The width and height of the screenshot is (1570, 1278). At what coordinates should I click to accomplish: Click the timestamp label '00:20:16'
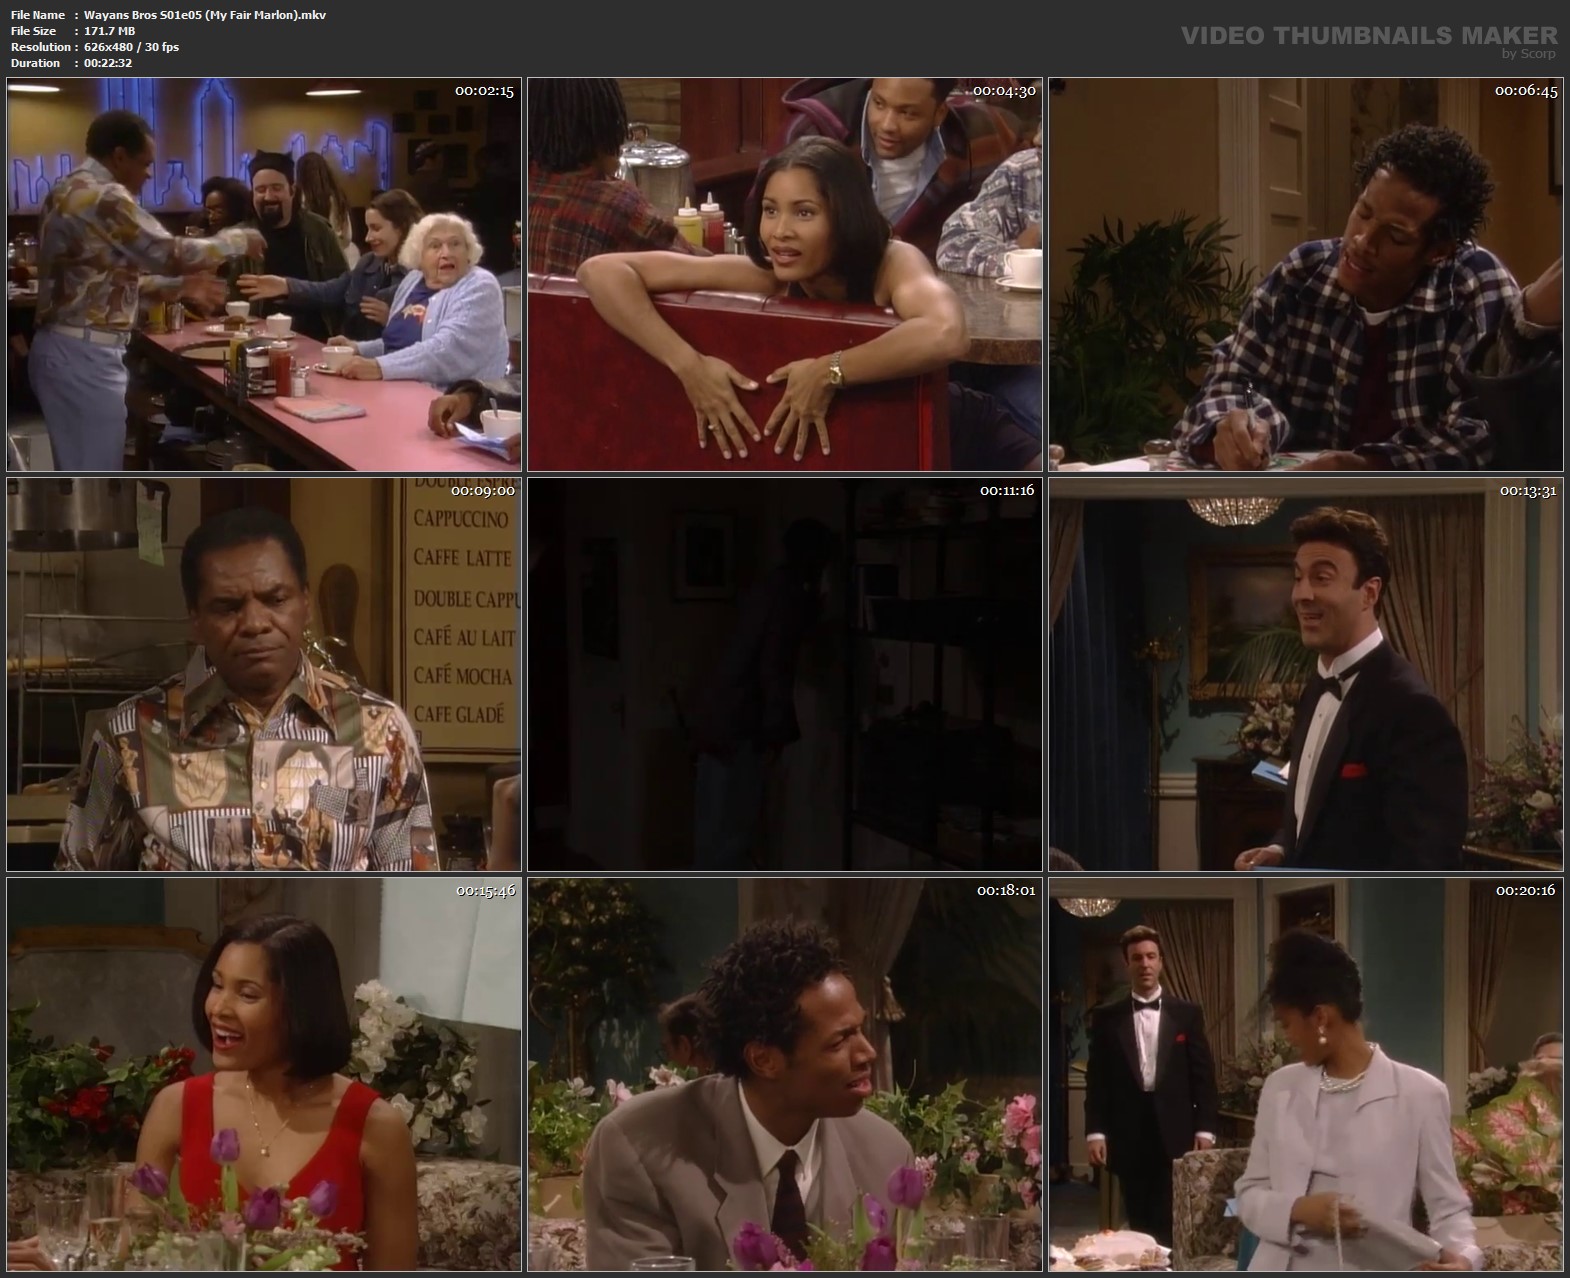(x=1526, y=890)
